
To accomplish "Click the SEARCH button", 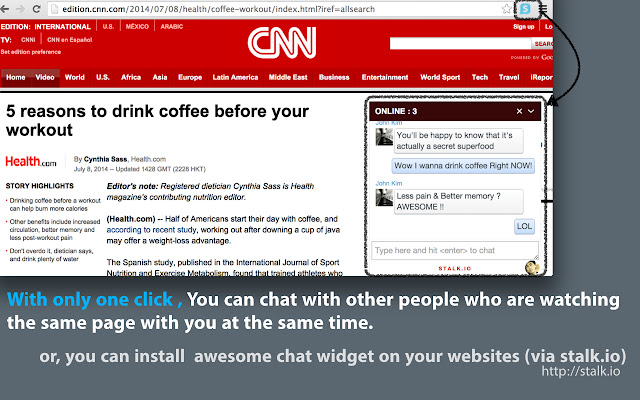I will (542, 43).
